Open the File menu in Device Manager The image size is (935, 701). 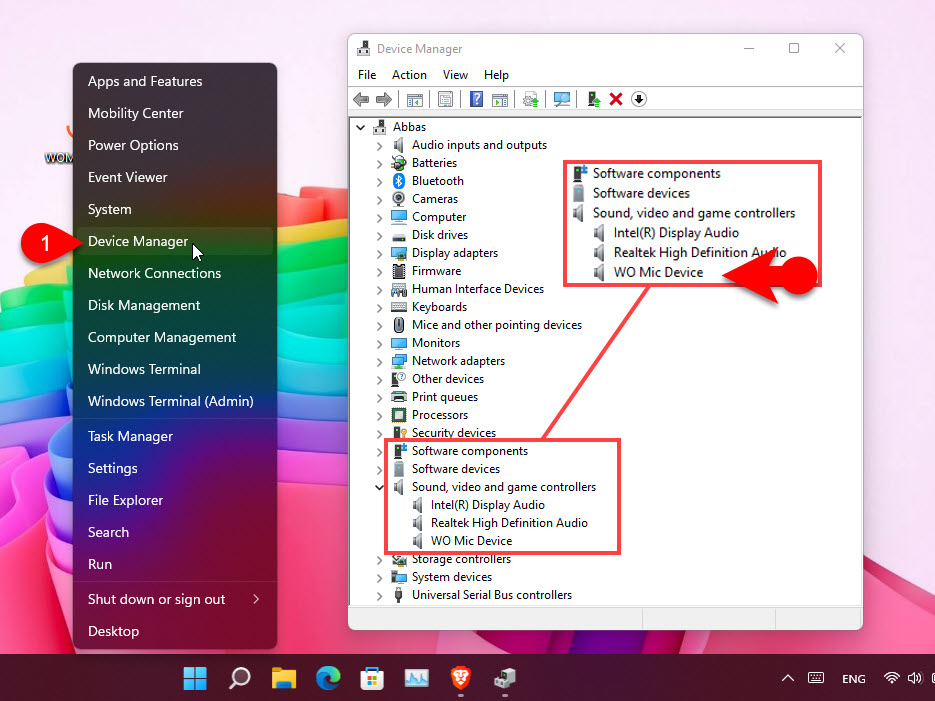(x=367, y=75)
